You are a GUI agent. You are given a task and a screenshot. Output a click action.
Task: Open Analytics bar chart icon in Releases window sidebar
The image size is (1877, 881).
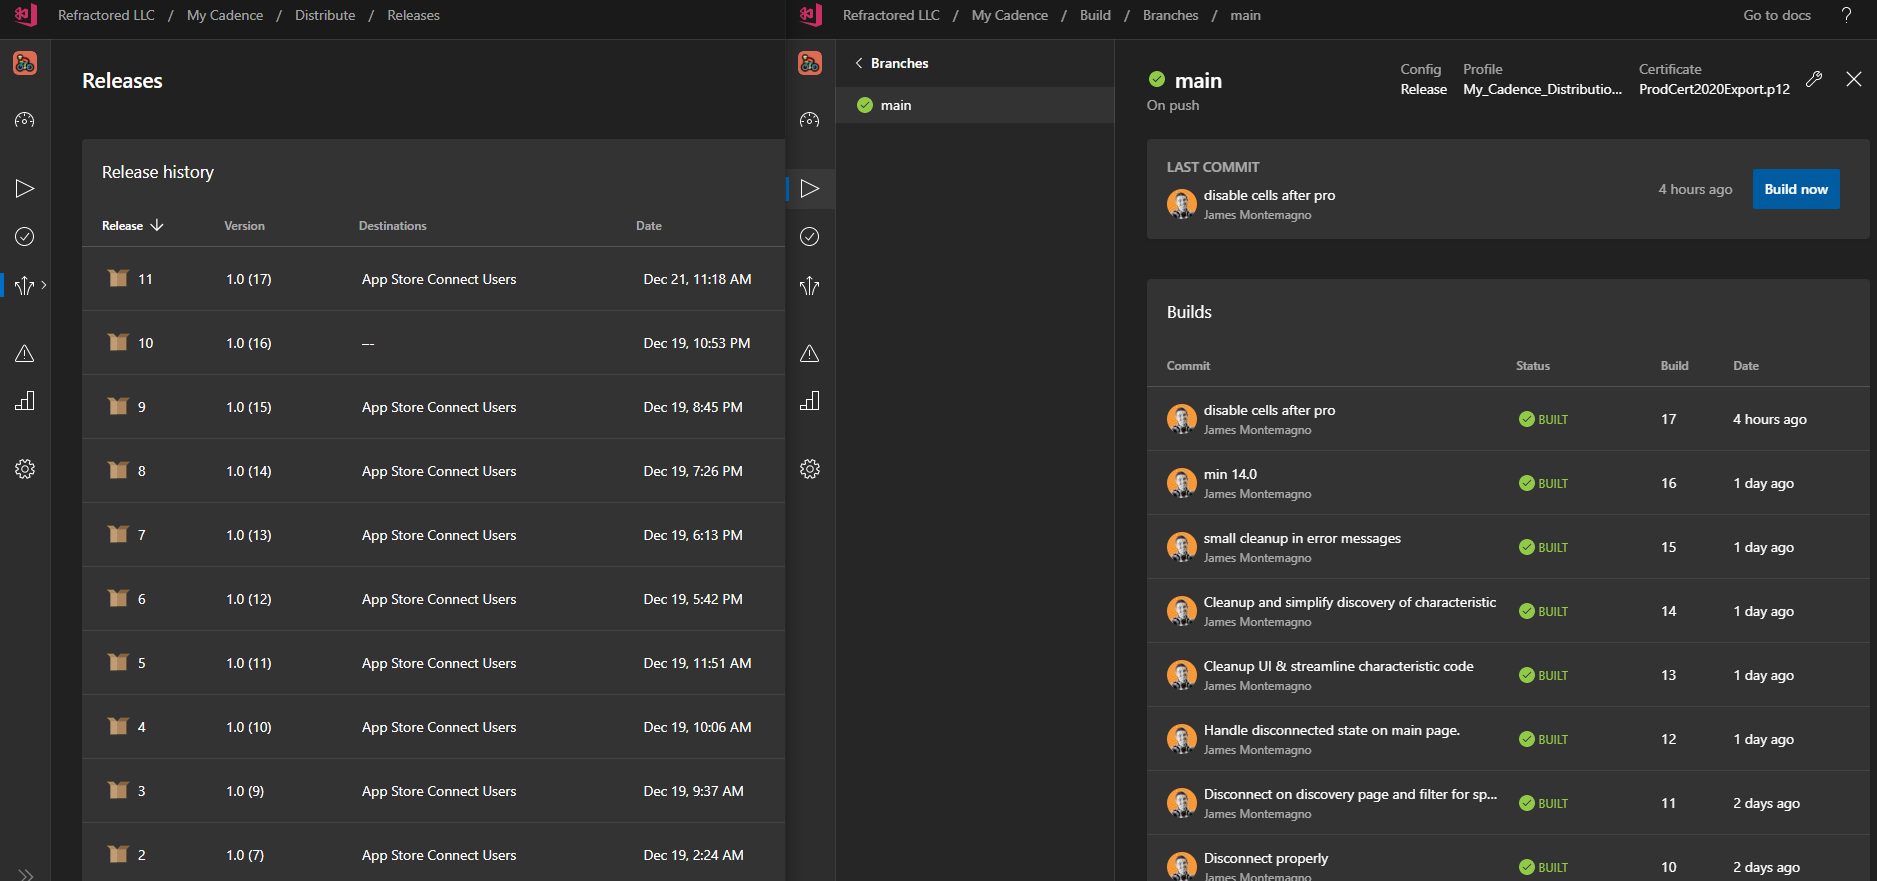click(25, 401)
